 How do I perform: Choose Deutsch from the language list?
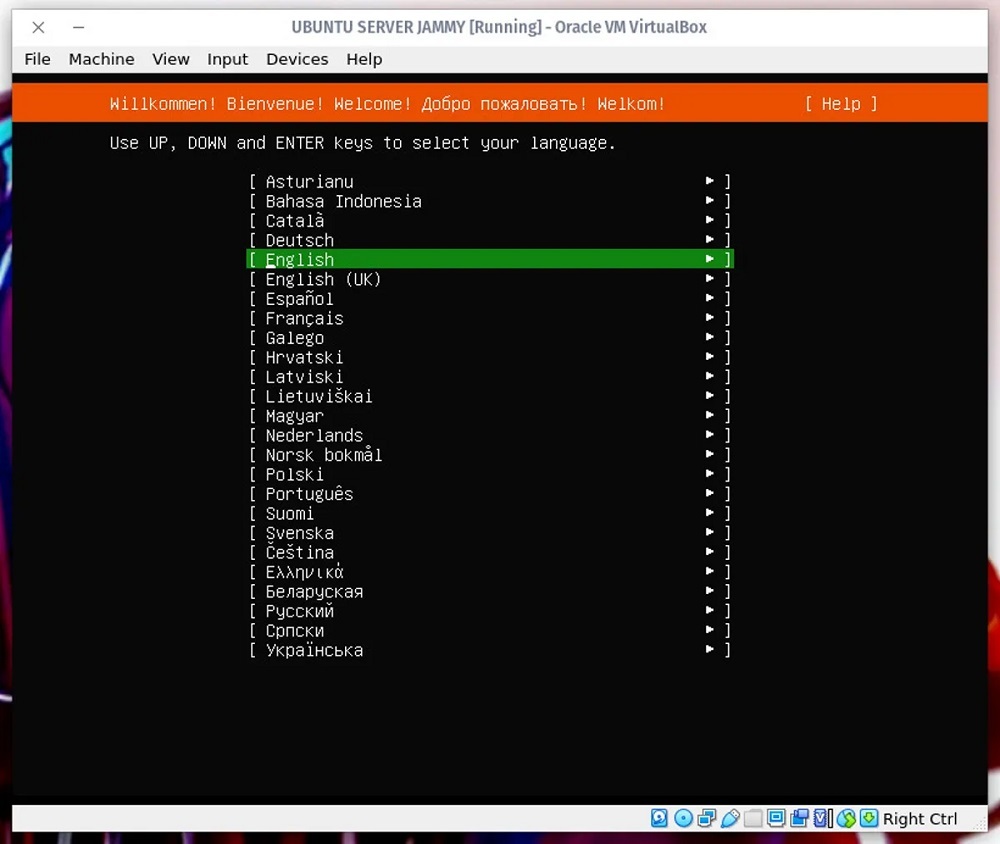pos(490,240)
